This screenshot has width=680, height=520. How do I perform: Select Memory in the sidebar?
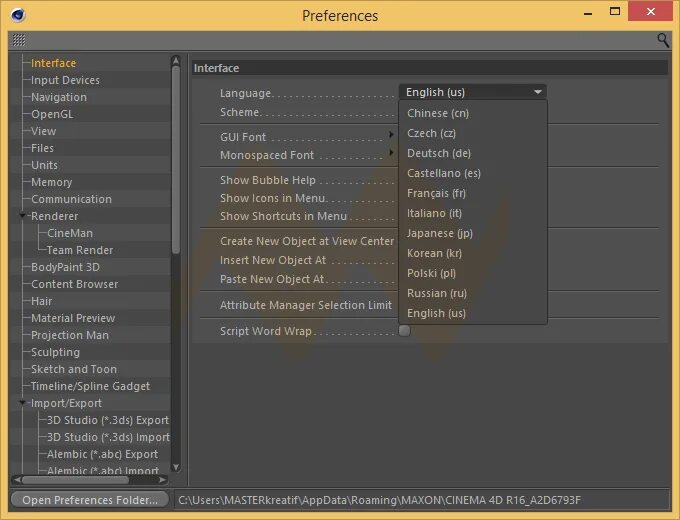tap(51, 182)
